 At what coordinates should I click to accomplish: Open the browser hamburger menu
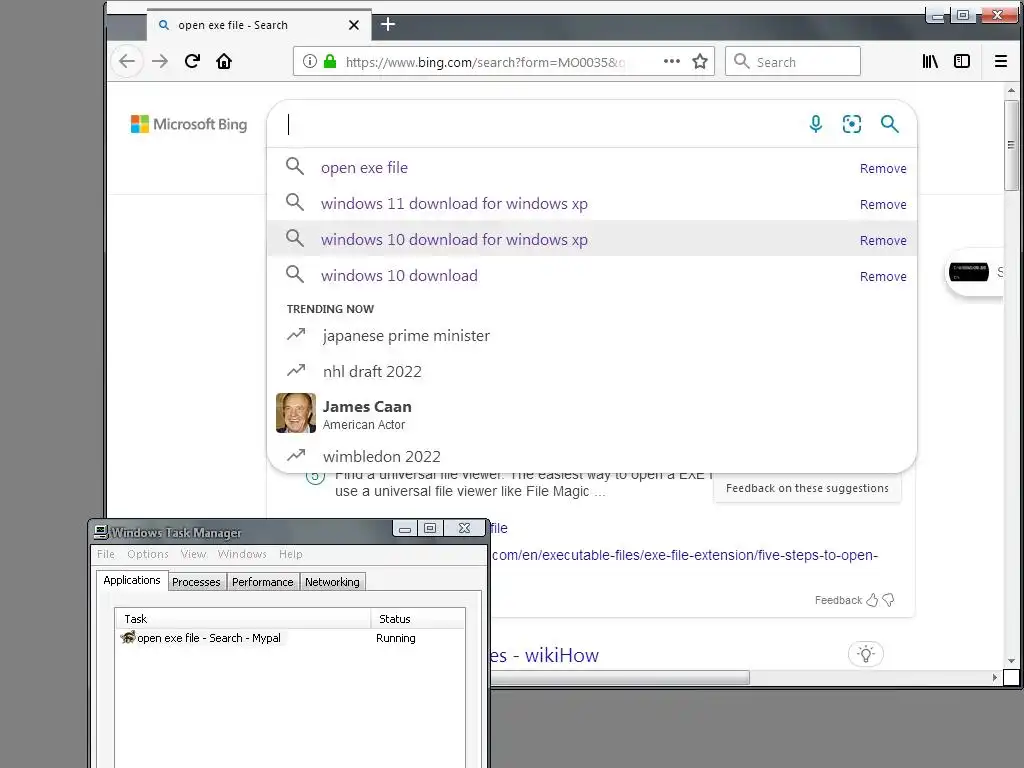(1000, 61)
